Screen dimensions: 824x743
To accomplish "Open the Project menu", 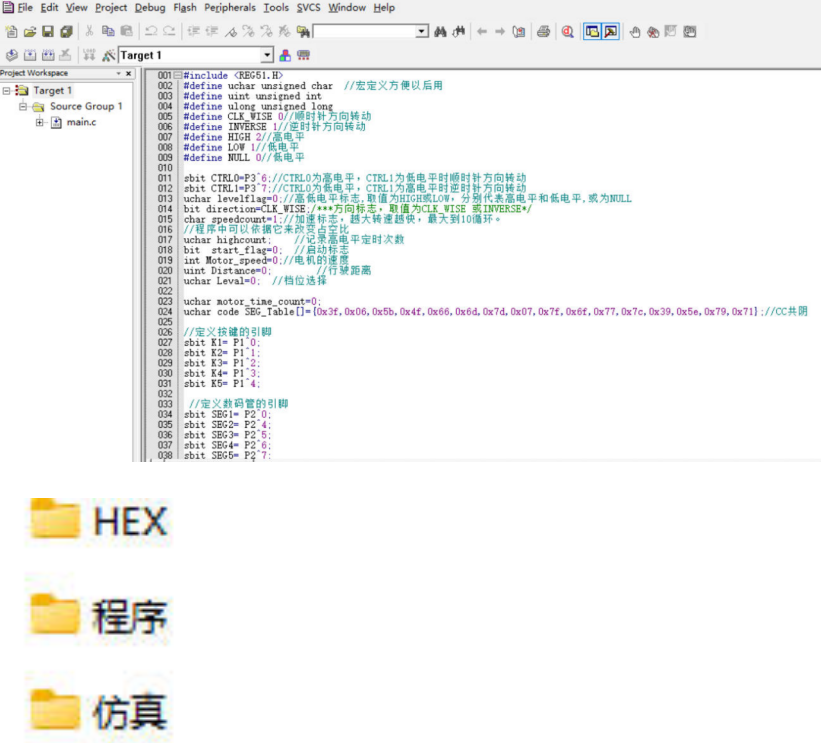I will (x=111, y=7).
